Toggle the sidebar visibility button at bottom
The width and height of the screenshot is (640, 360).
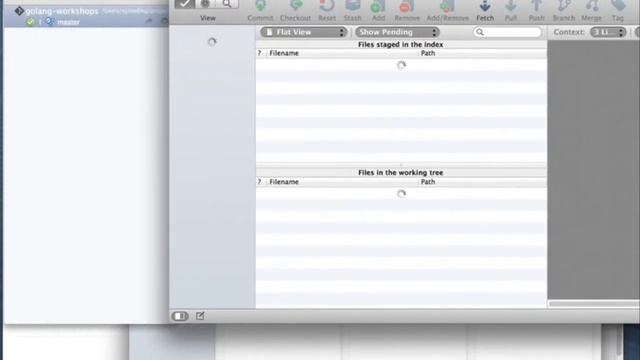point(180,316)
